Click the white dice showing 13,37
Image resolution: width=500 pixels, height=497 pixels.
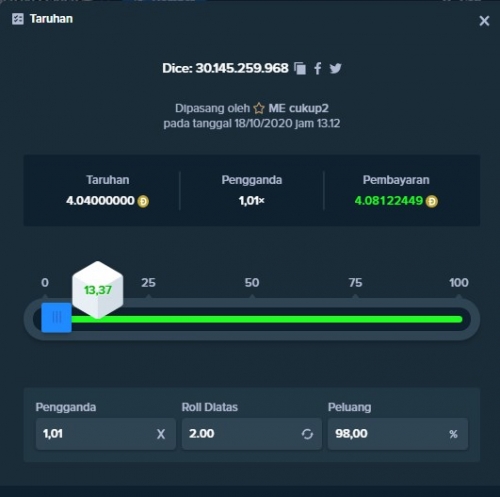click(x=98, y=290)
